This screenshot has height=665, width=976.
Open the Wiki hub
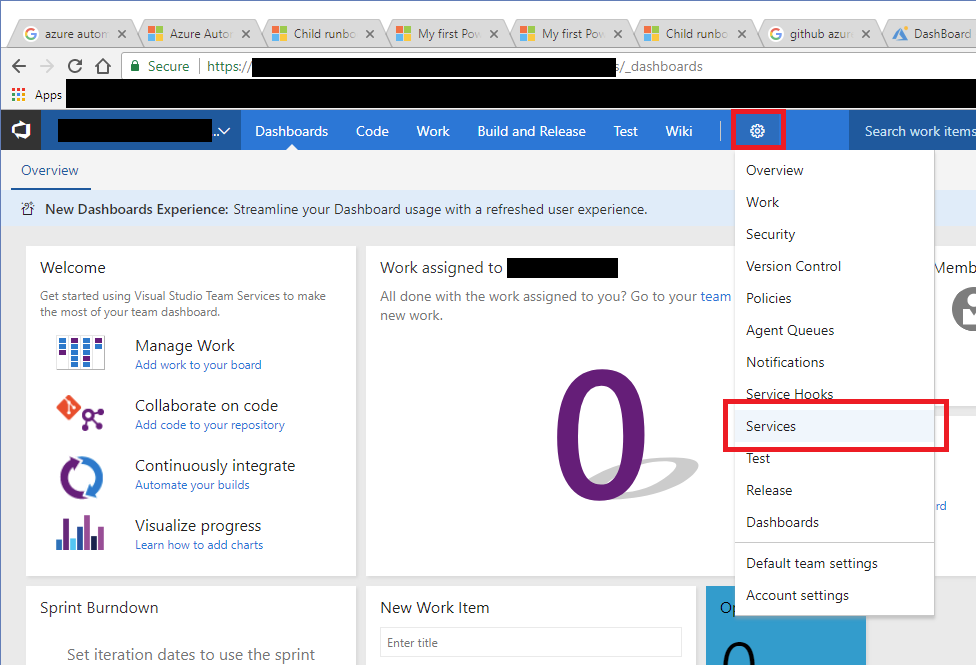(678, 131)
